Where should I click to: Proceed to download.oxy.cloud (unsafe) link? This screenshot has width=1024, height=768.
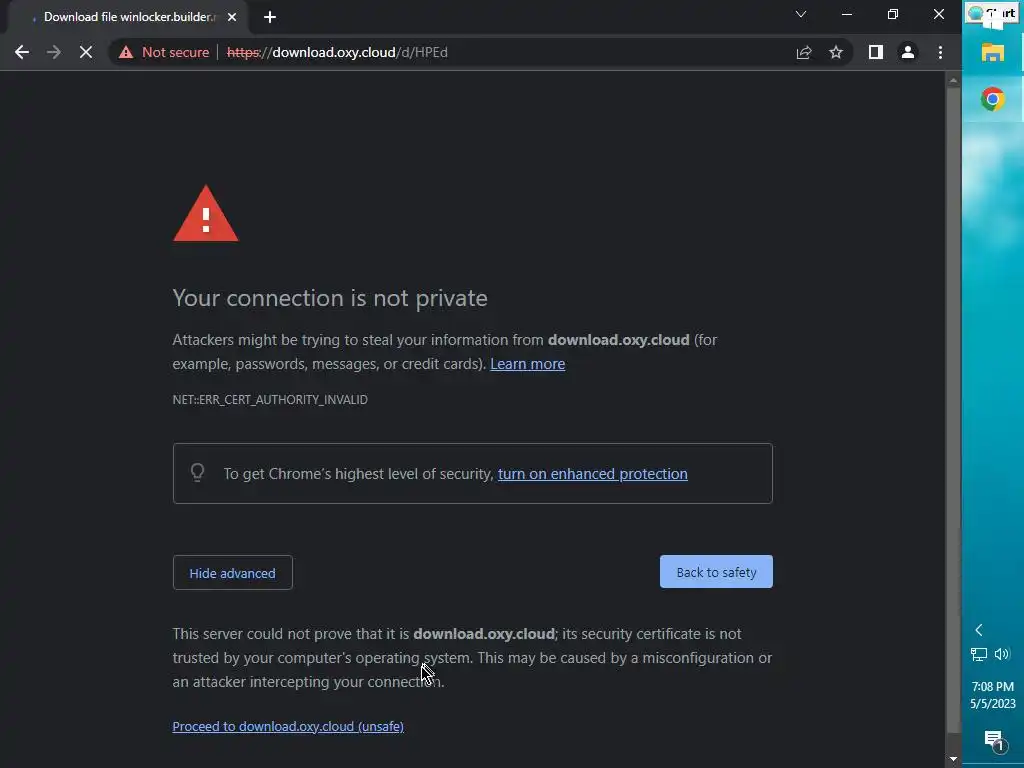point(288,726)
